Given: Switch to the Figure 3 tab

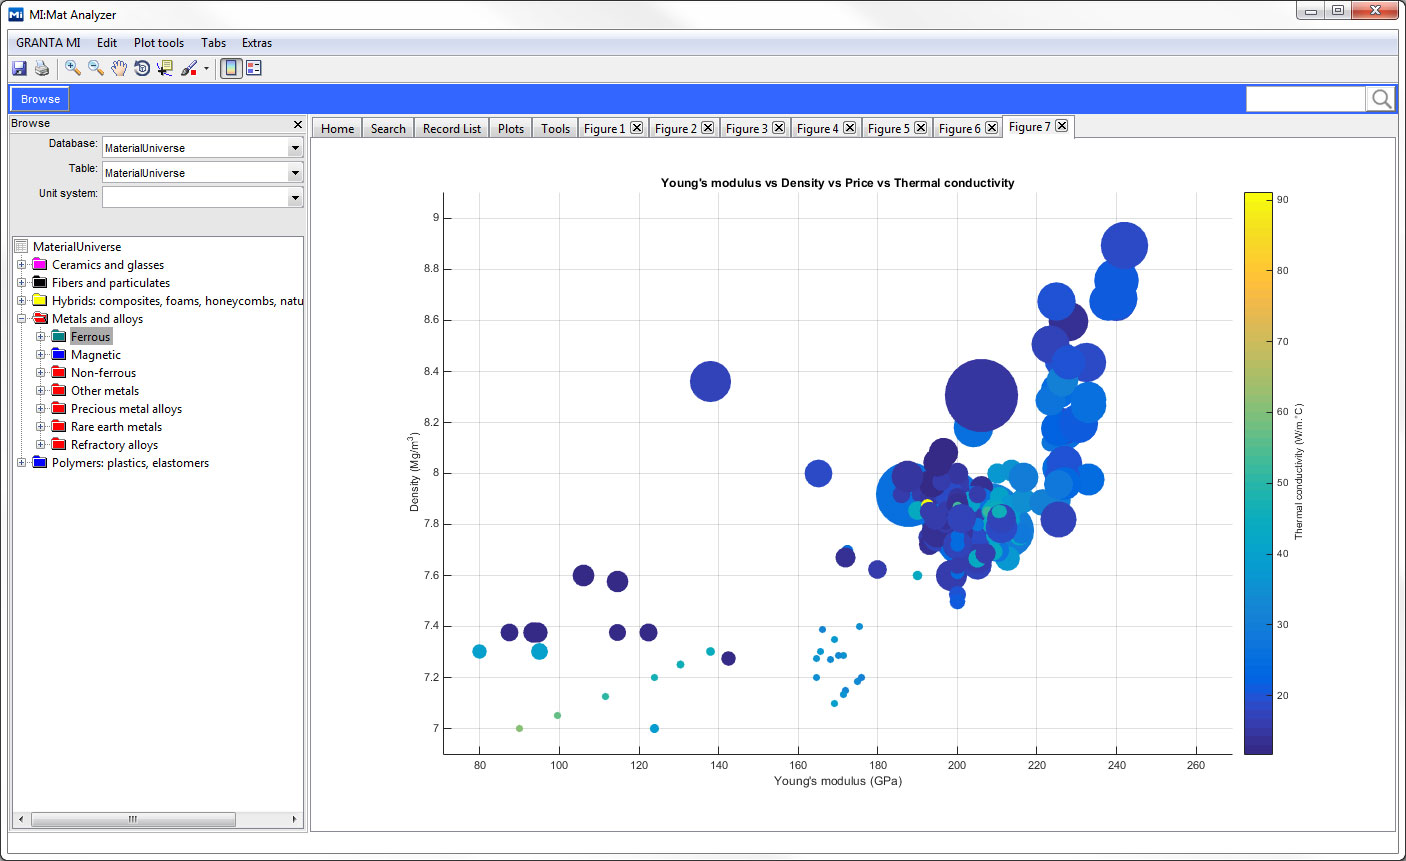Looking at the screenshot, I should 745,127.
